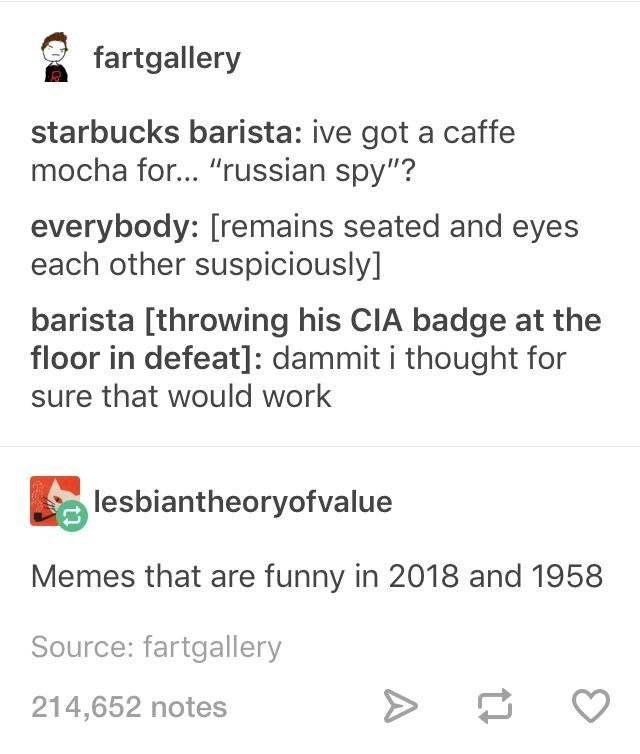Click the 'sure that would work' line
640x754 pixels.
(181, 396)
